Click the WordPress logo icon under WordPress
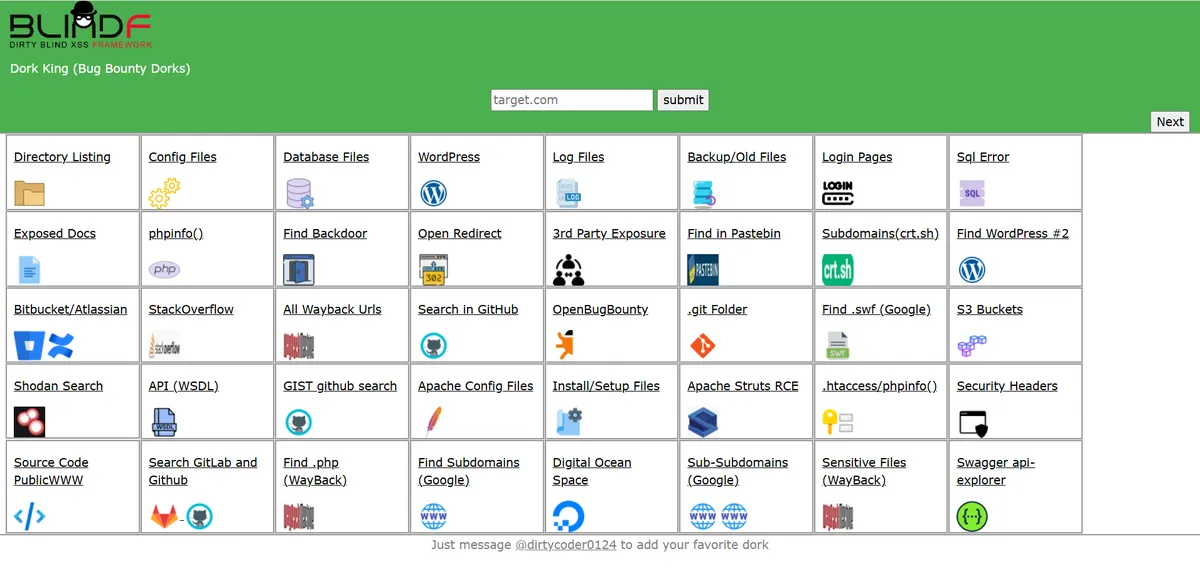1200x571 pixels. [x=433, y=193]
